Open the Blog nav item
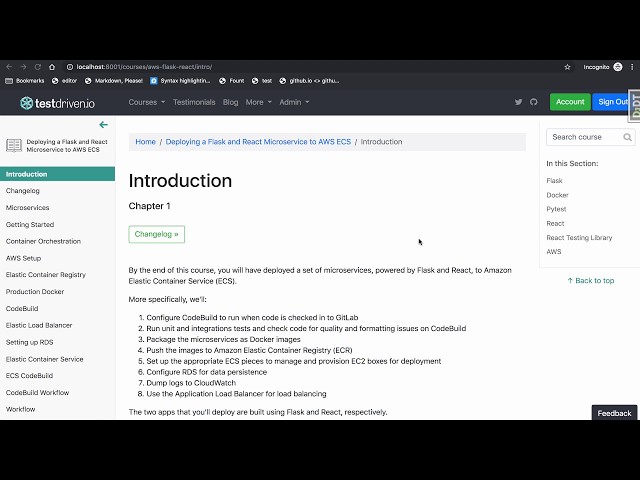The image size is (640, 480). tap(230, 102)
